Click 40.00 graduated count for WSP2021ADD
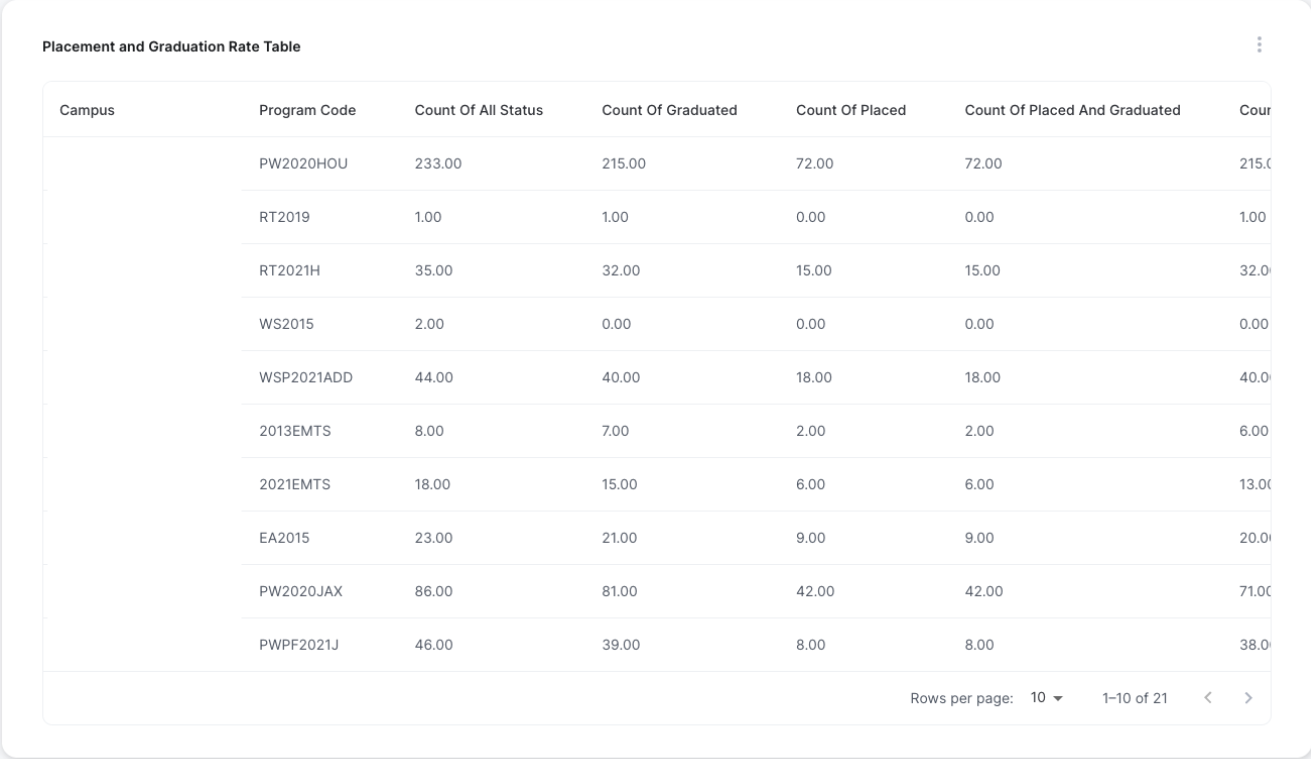 click(621, 377)
